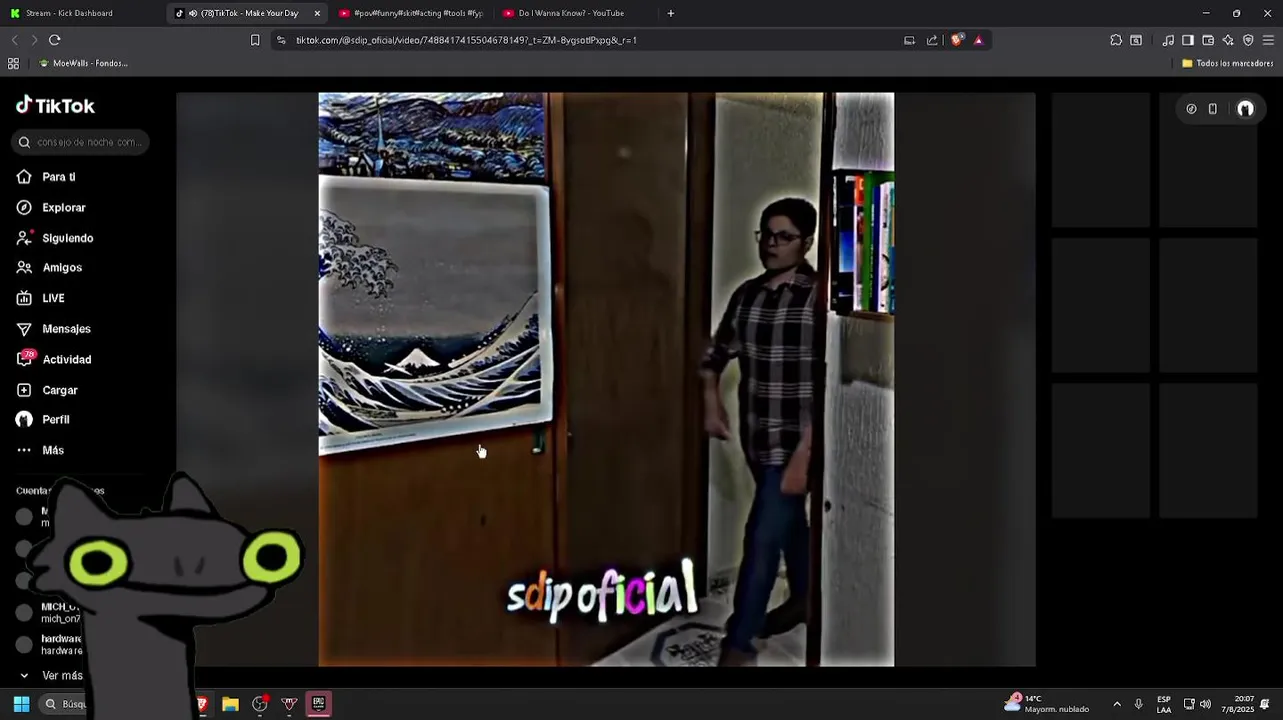Close the TikTok browser tab

pyautogui.click(x=317, y=13)
